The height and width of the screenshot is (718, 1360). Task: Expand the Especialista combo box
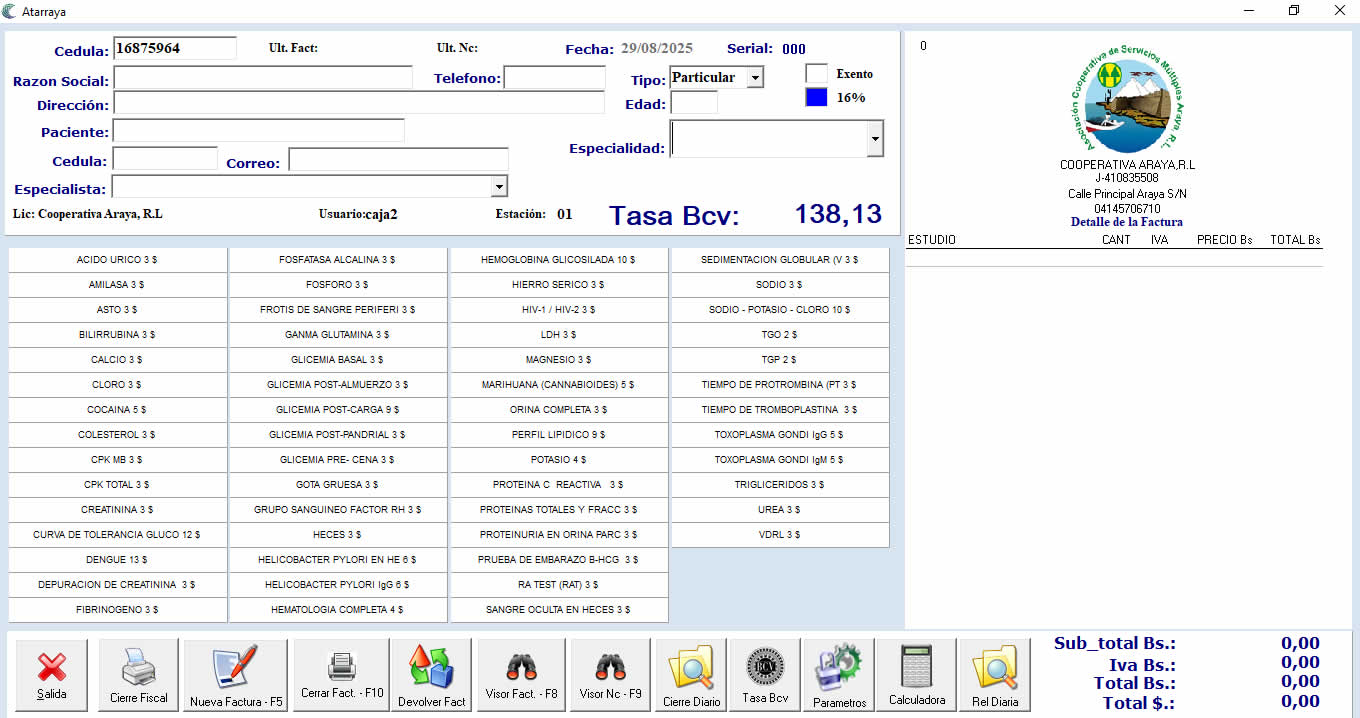pos(499,187)
